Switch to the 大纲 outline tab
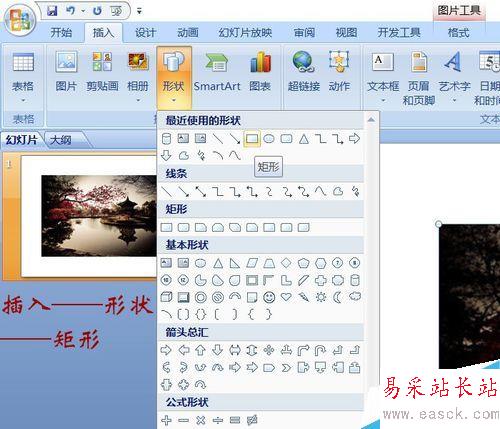Image resolution: width=500 pixels, height=429 pixels. 60,140
